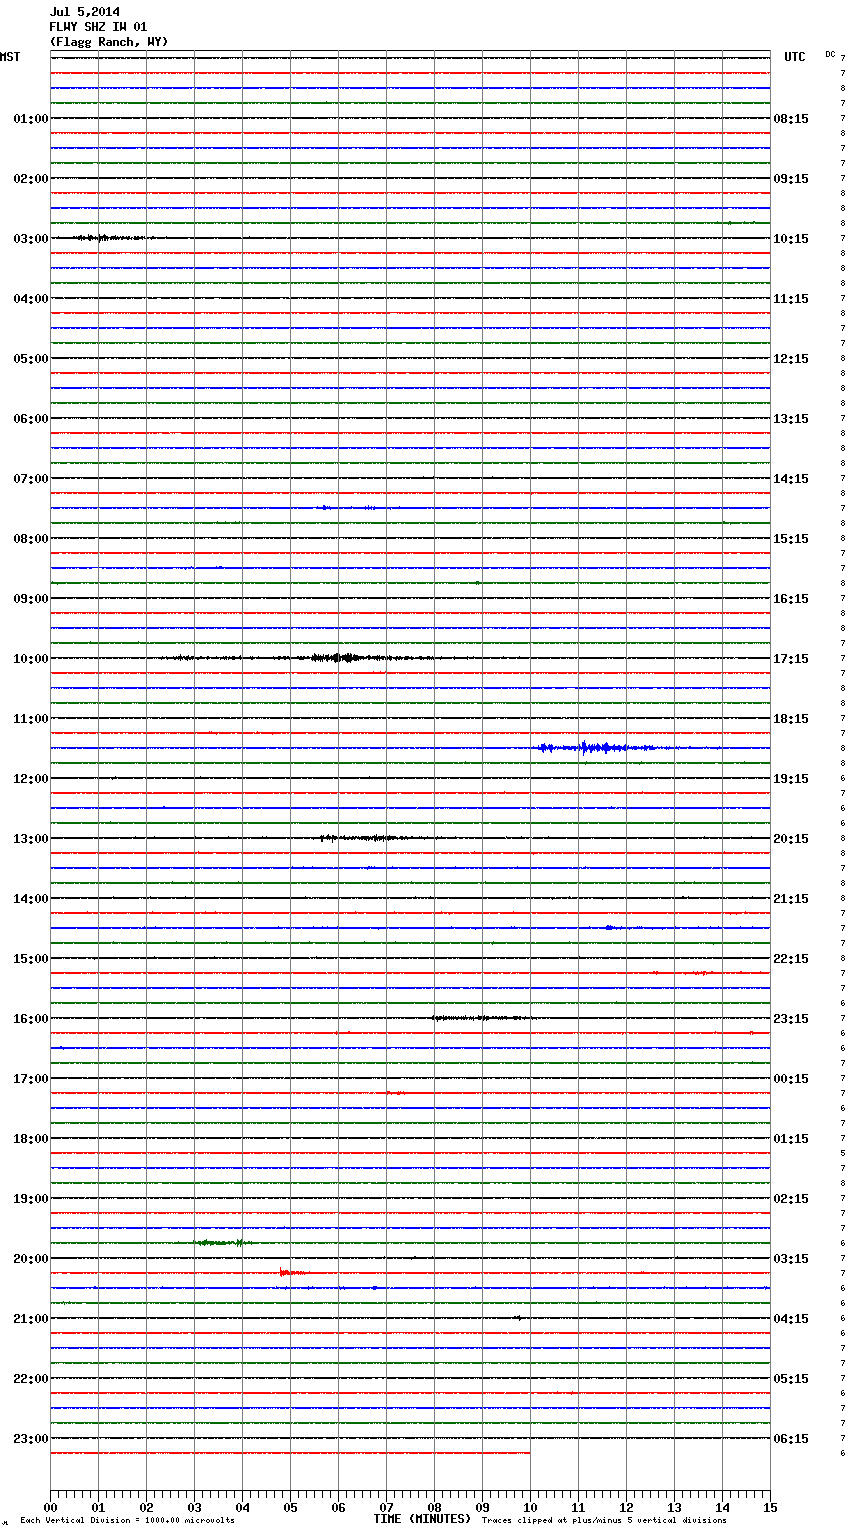
Task: Select the 20:00 MST time label
Action: 30,1259
